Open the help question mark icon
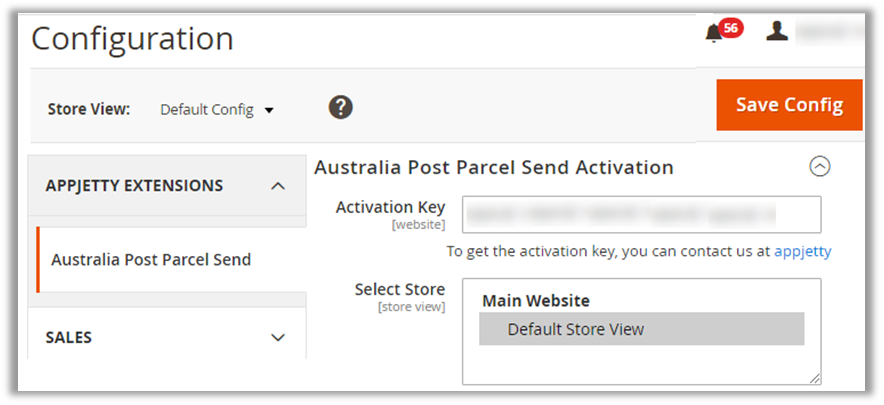Screen dimensions: 884x405 (x=340, y=107)
